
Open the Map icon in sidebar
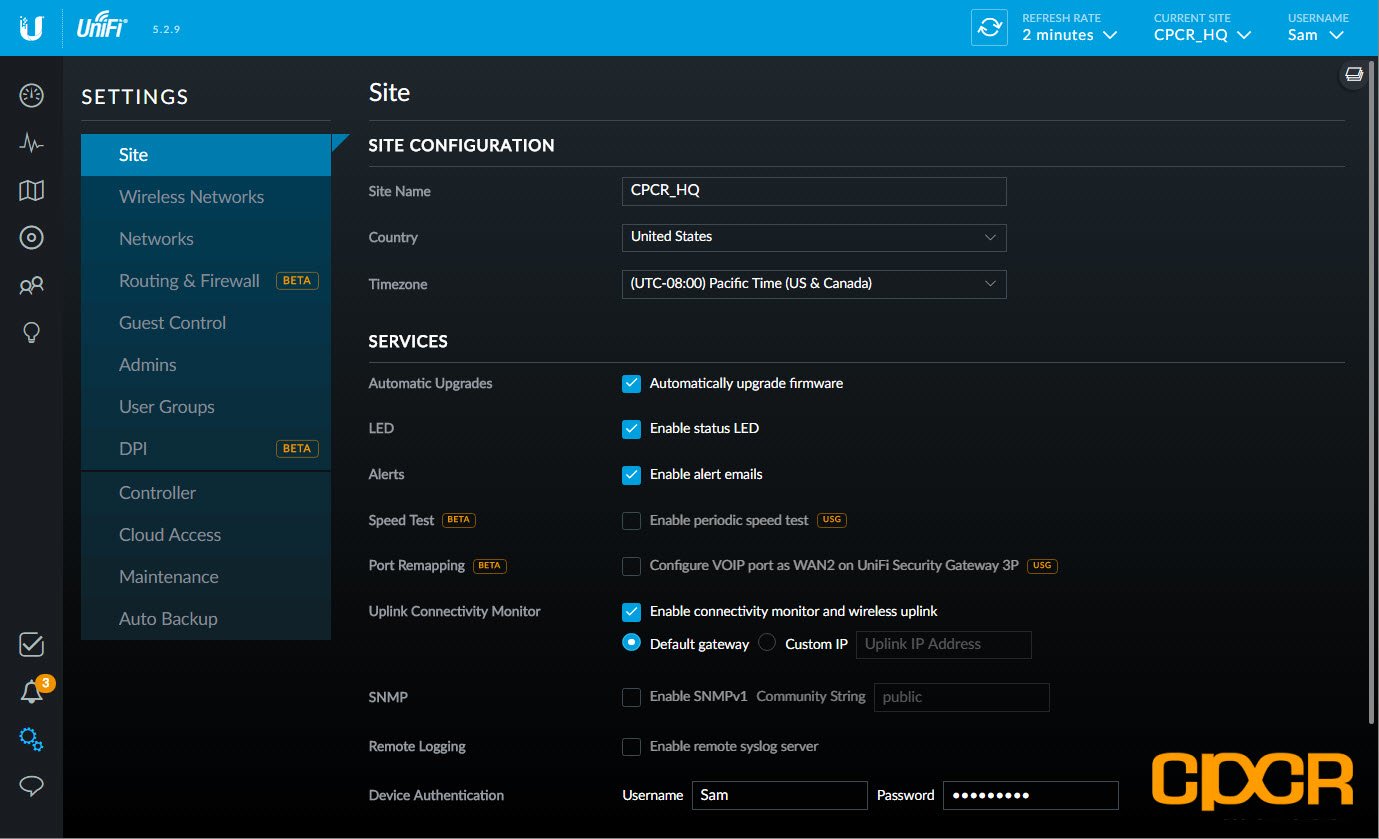[x=31, y=190]
